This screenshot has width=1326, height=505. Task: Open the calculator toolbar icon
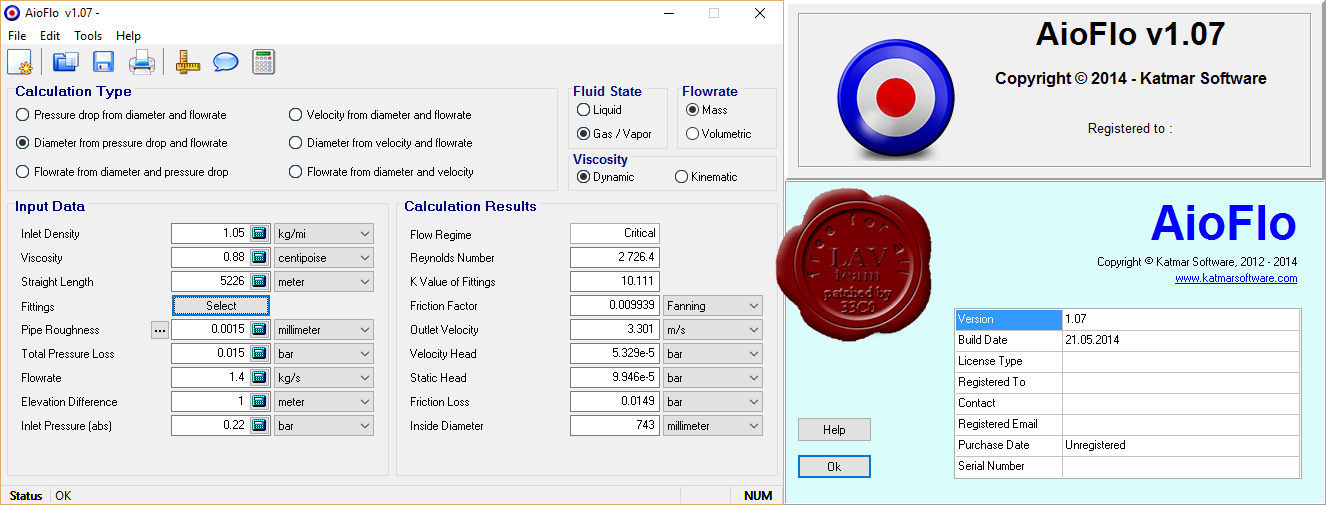click(264, 62)
